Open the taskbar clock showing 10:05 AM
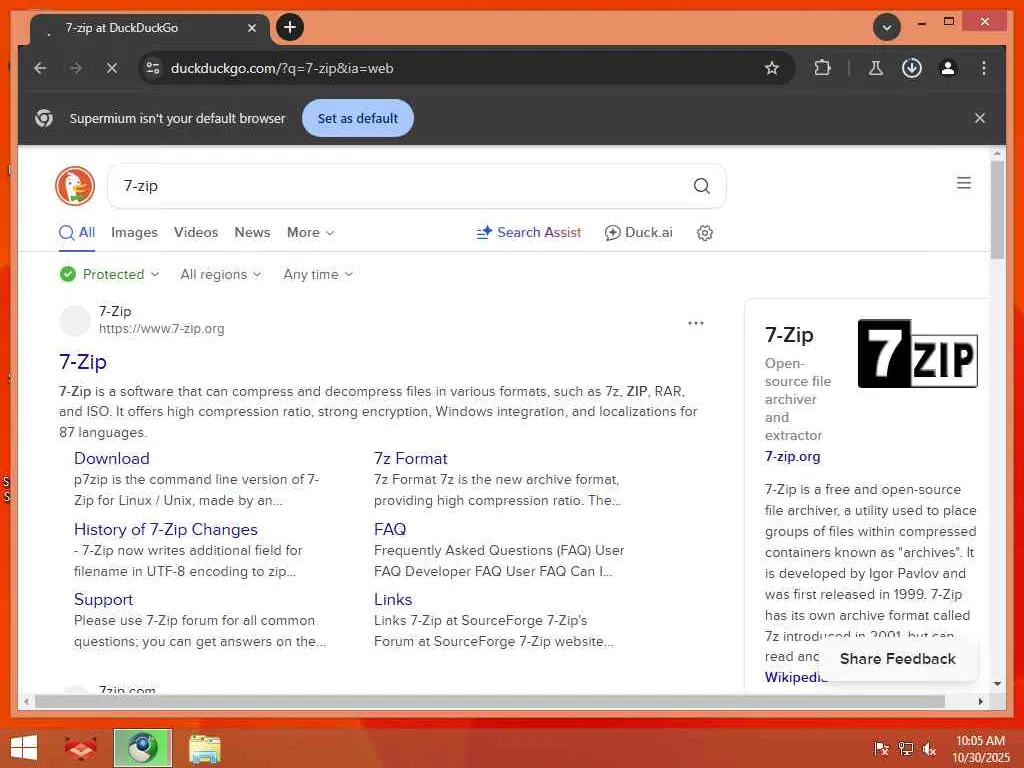 coord(980,749)
